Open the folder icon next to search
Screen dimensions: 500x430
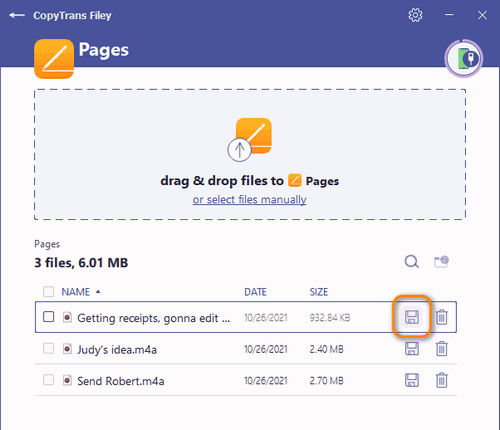[x=441, y=262]
